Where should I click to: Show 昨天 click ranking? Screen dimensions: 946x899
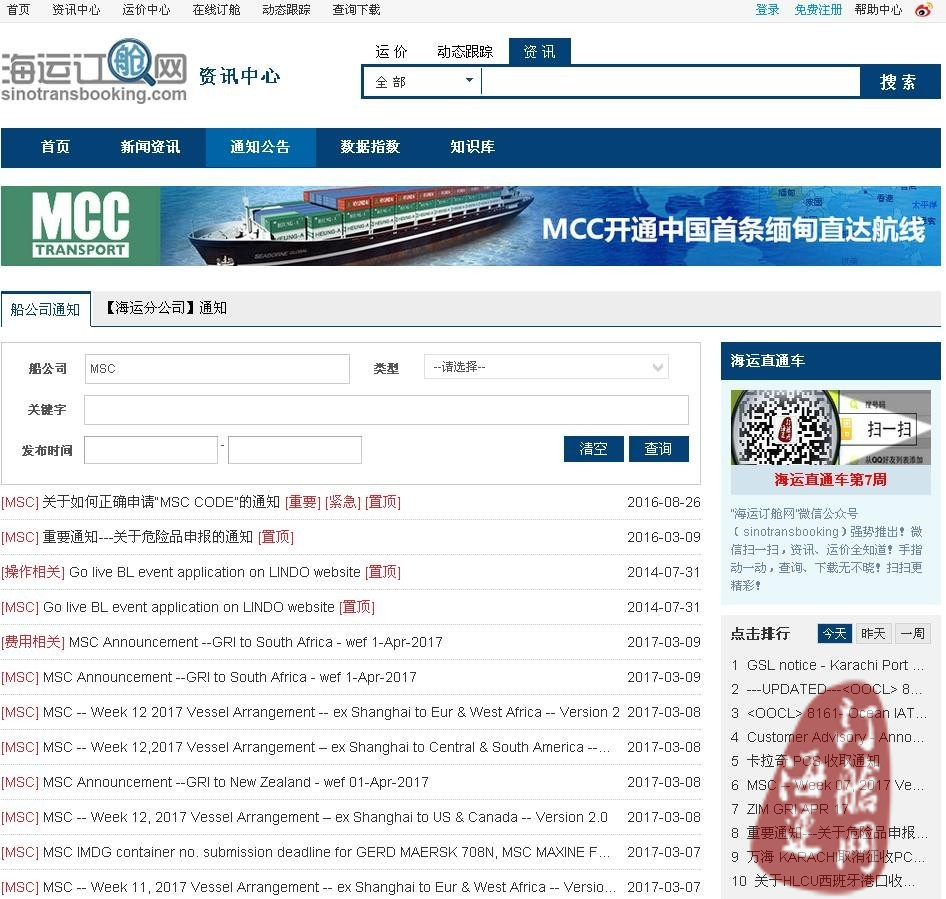click(873, 634)
